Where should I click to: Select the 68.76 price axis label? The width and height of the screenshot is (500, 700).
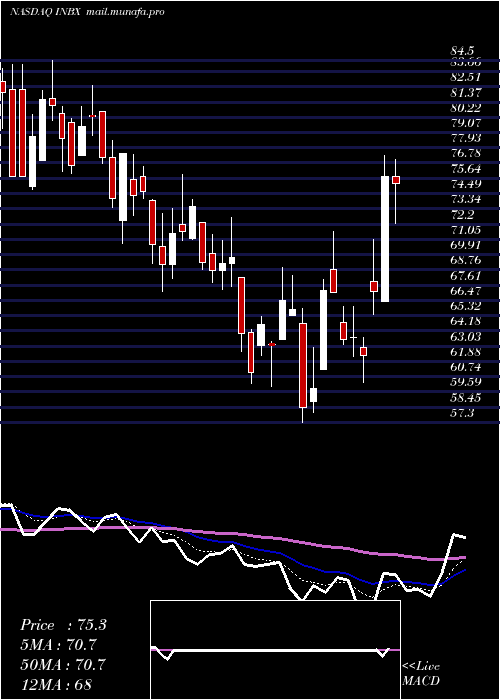coord(465,260)
